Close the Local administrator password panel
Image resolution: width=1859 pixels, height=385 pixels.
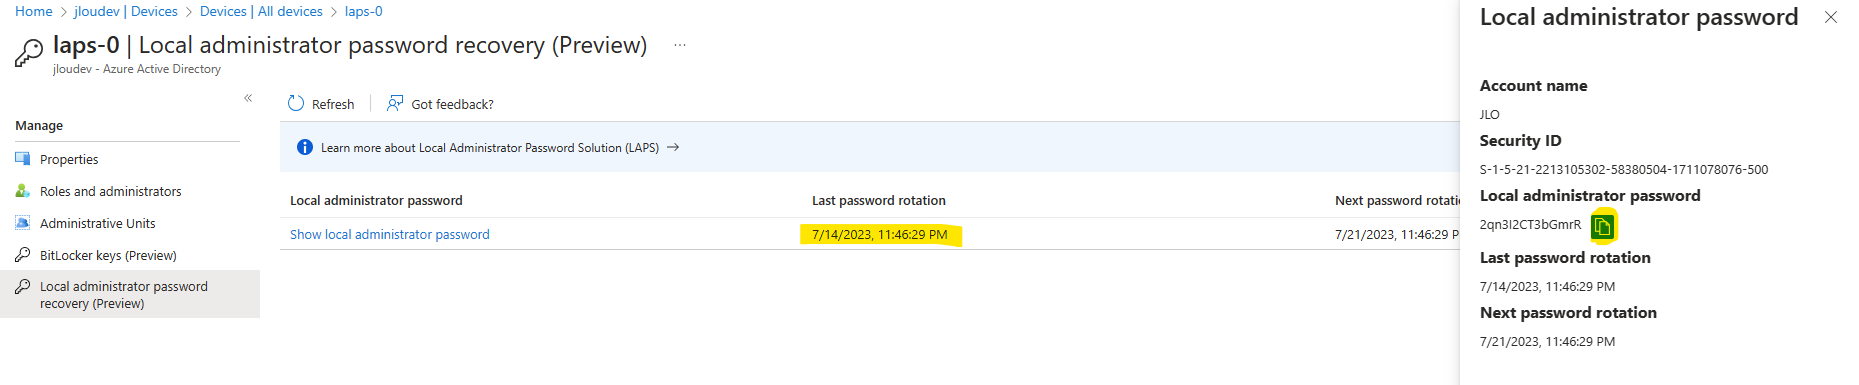(1831, 17)
